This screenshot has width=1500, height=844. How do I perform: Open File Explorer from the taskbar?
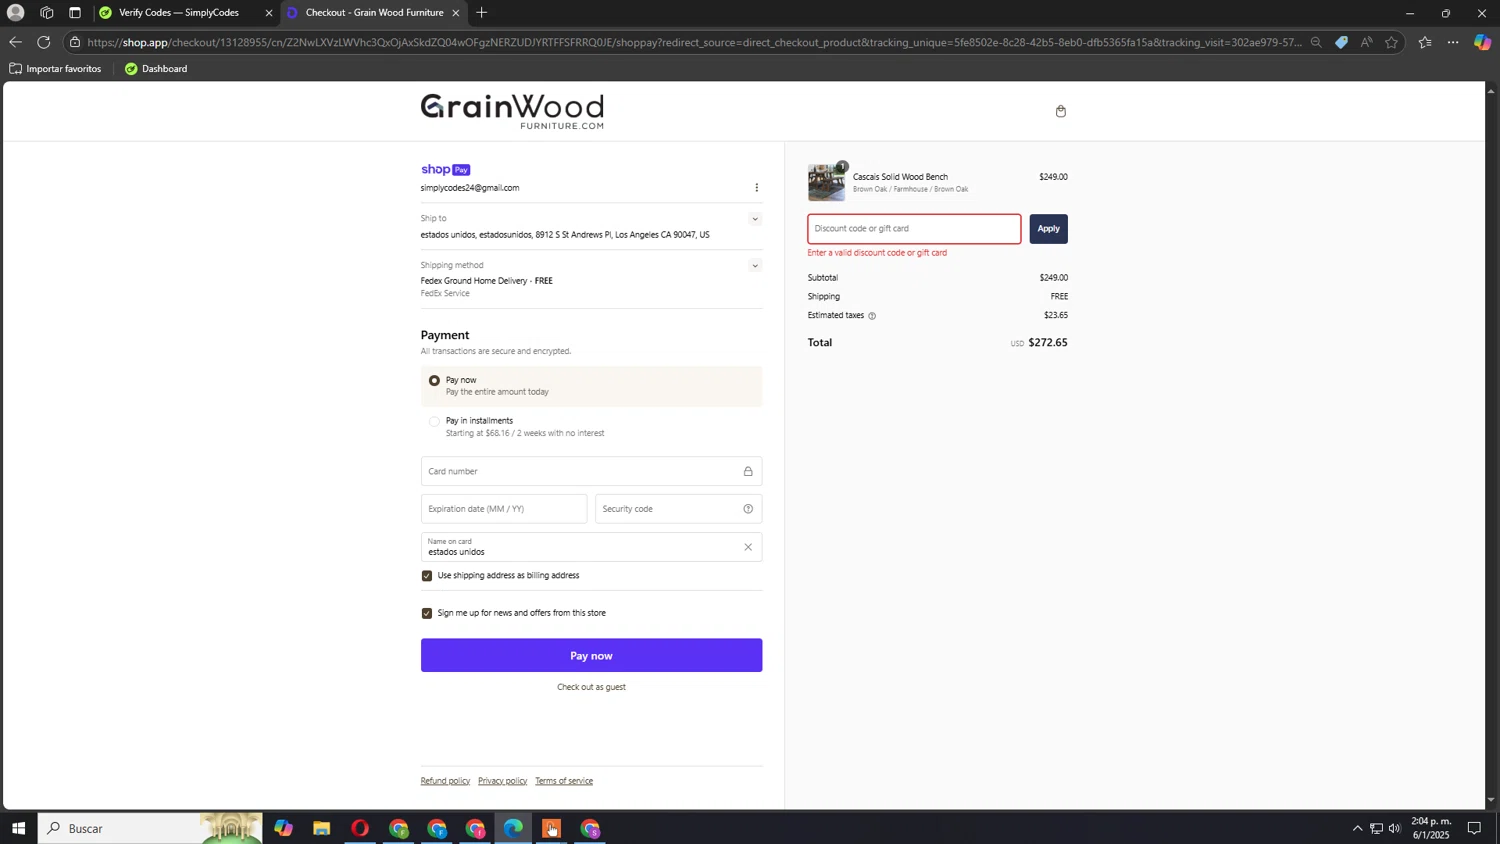(322, 828)
